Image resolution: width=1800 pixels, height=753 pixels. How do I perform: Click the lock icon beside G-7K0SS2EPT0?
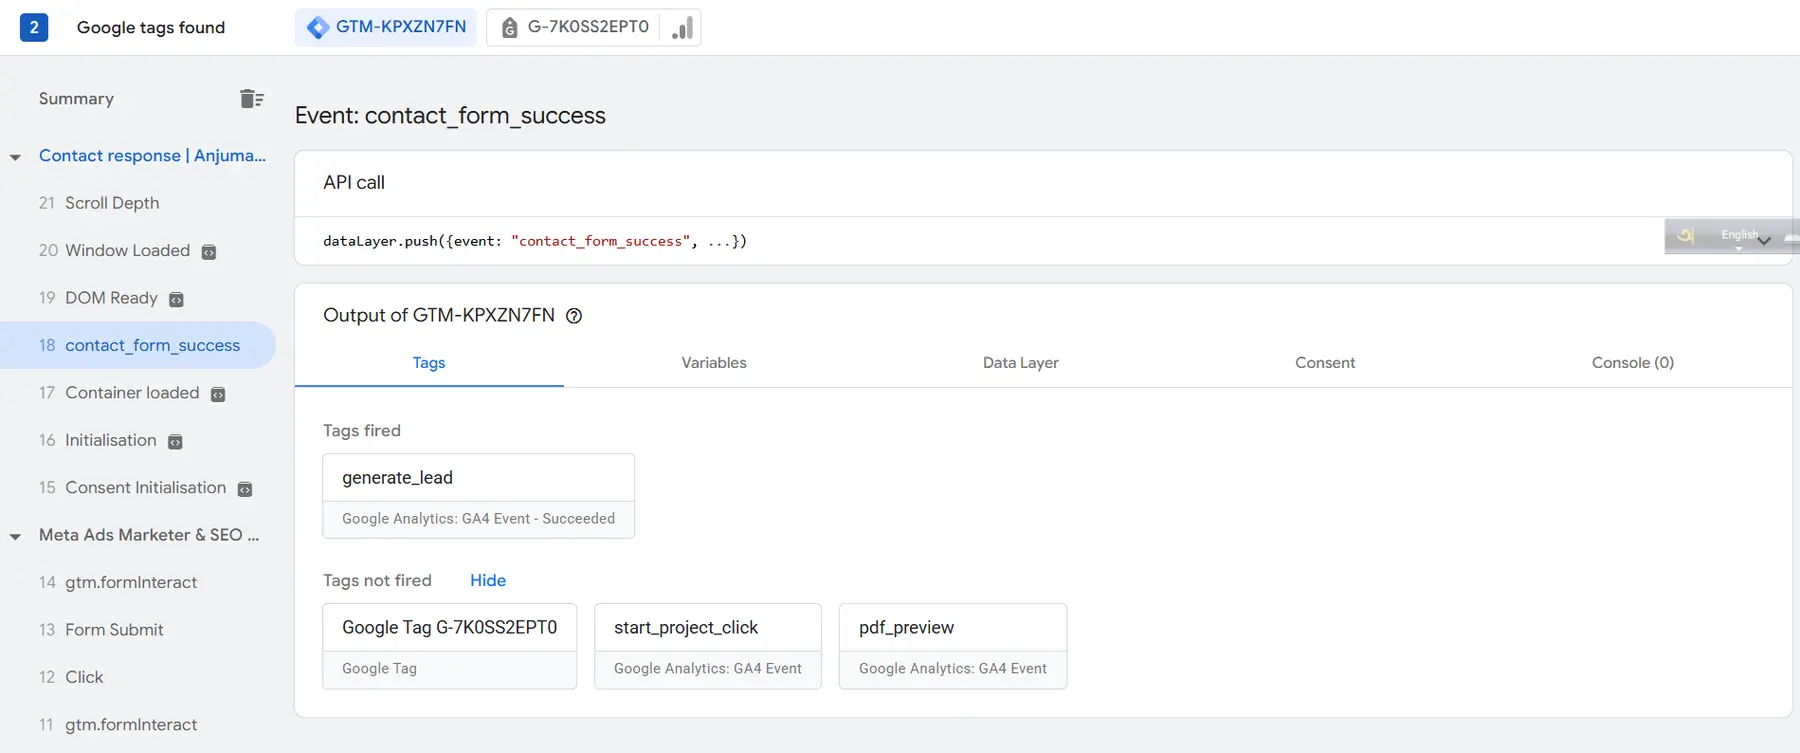point(509,28)
